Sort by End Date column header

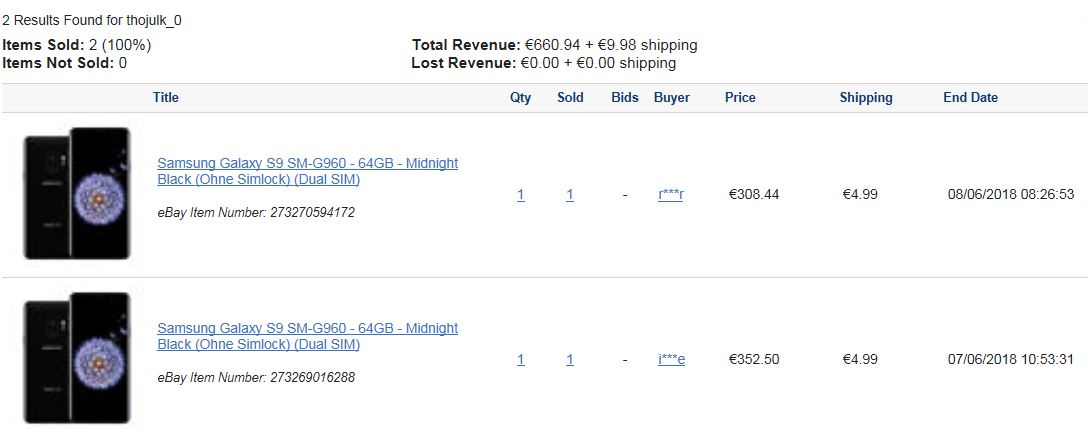(971, 98)
